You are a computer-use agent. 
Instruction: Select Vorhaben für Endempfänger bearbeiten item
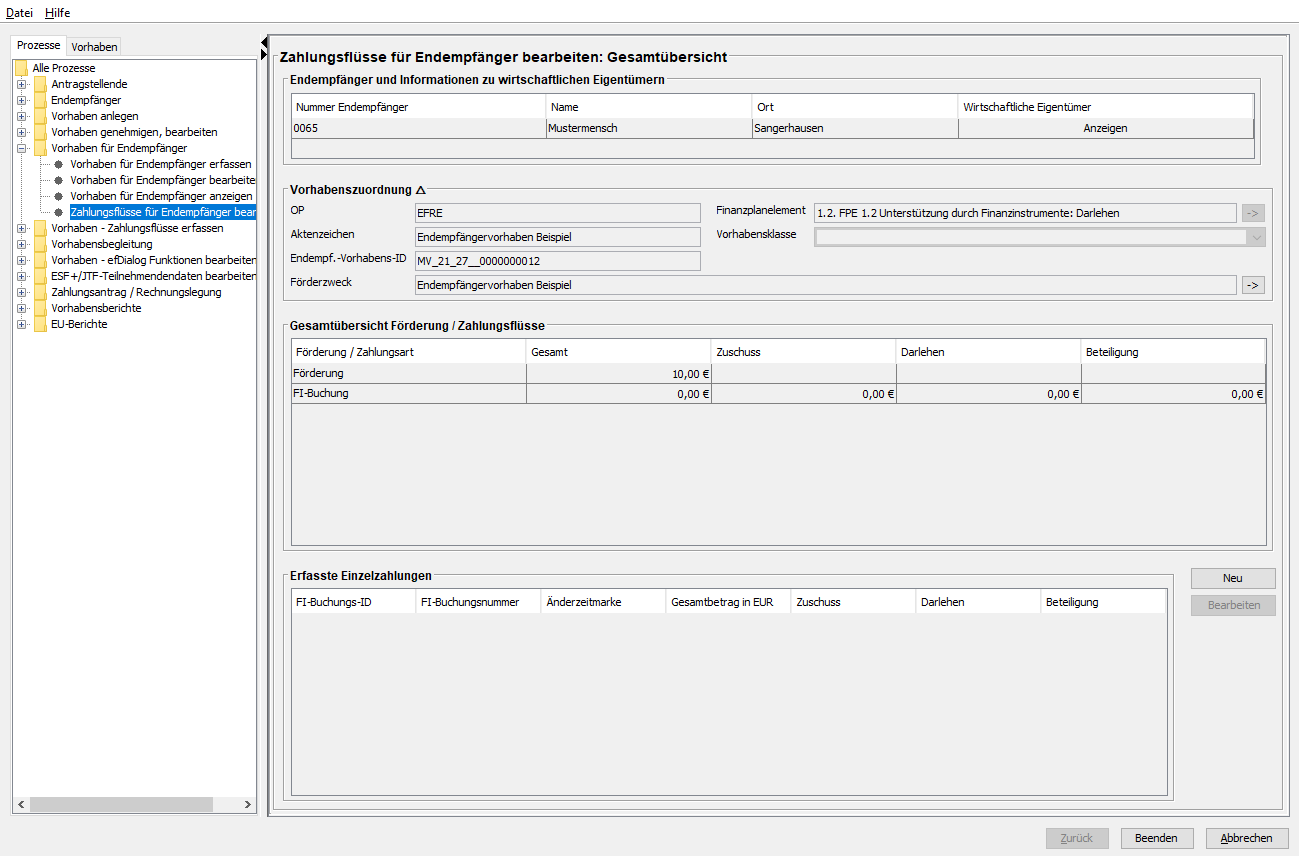pos(163,180)
